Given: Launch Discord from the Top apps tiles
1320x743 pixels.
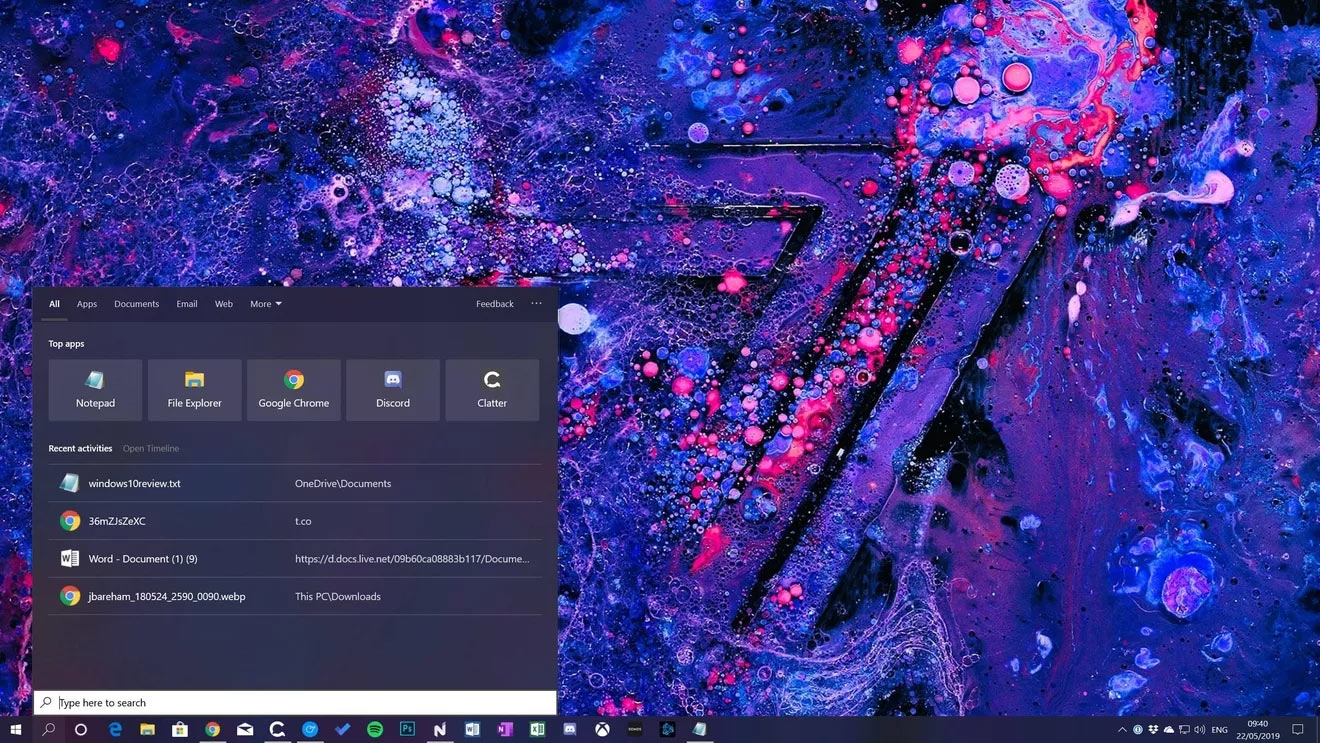Looking at the screenshot, I should click(392, 389).
